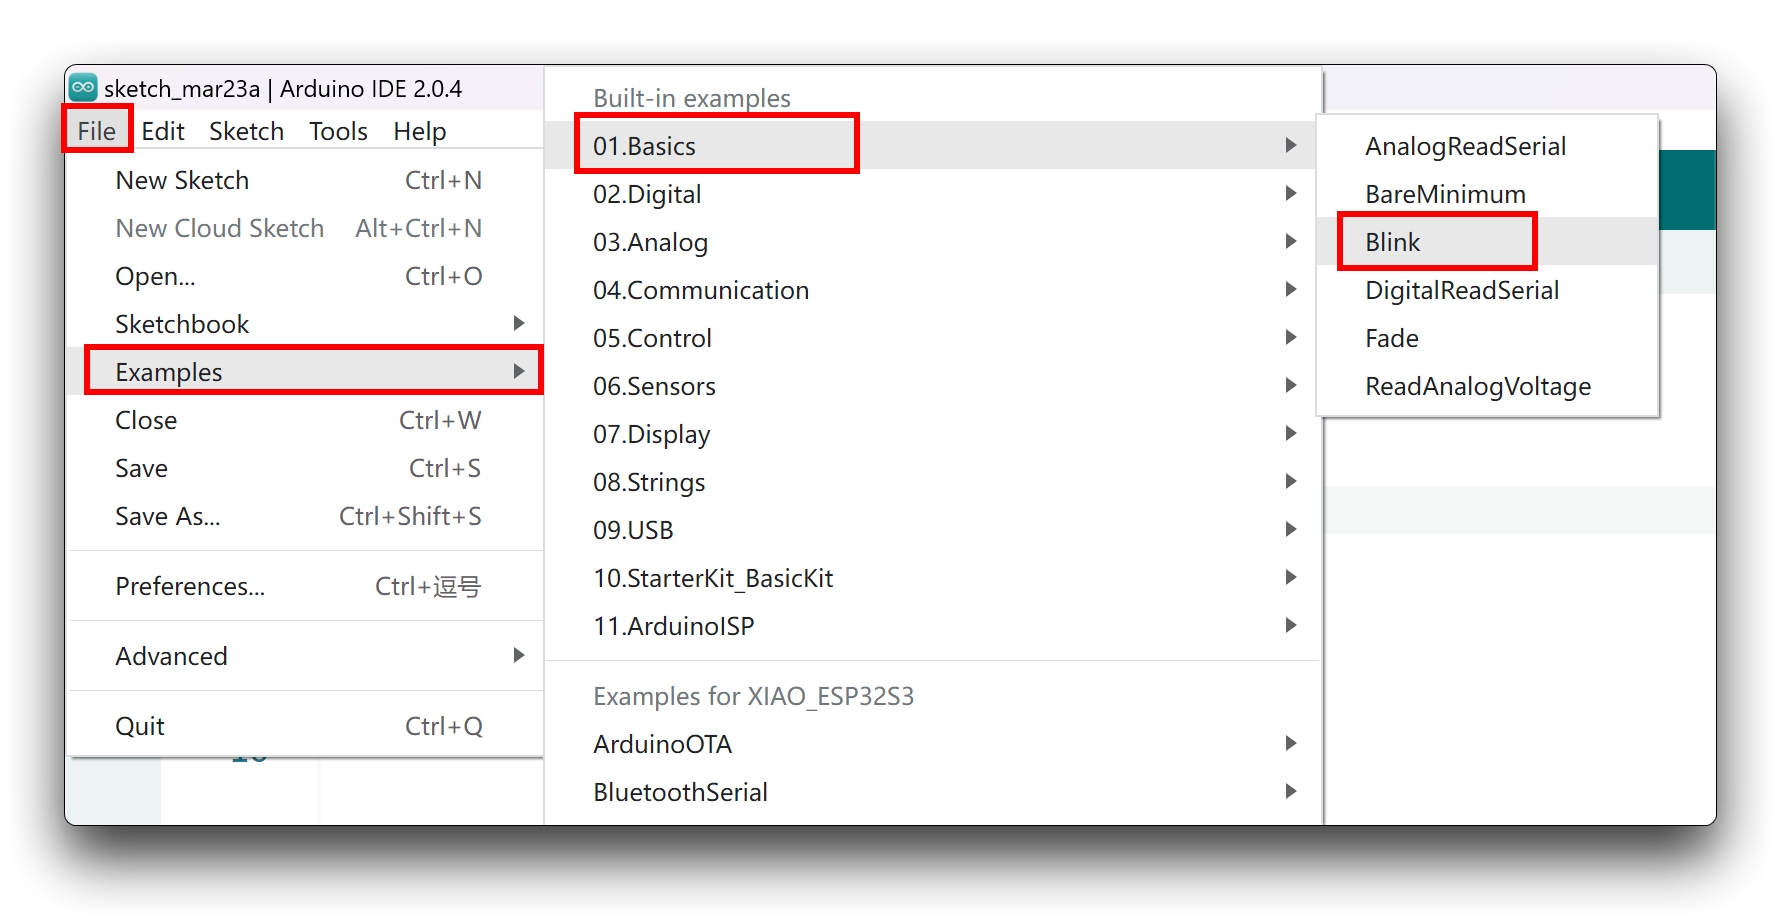Viewport: 1781px width, 922px height.
Task: Open ArduinoOTA examples for XIAO_ESP32S3
Action: click(x=934, y=744)
